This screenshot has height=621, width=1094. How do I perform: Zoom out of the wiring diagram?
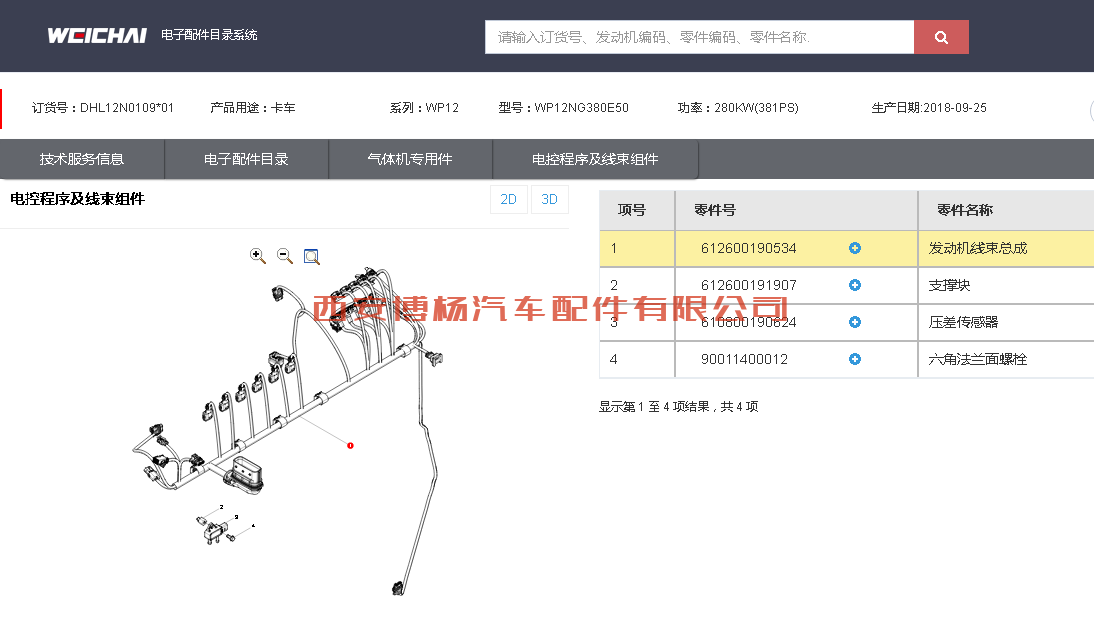coord(285,256)
